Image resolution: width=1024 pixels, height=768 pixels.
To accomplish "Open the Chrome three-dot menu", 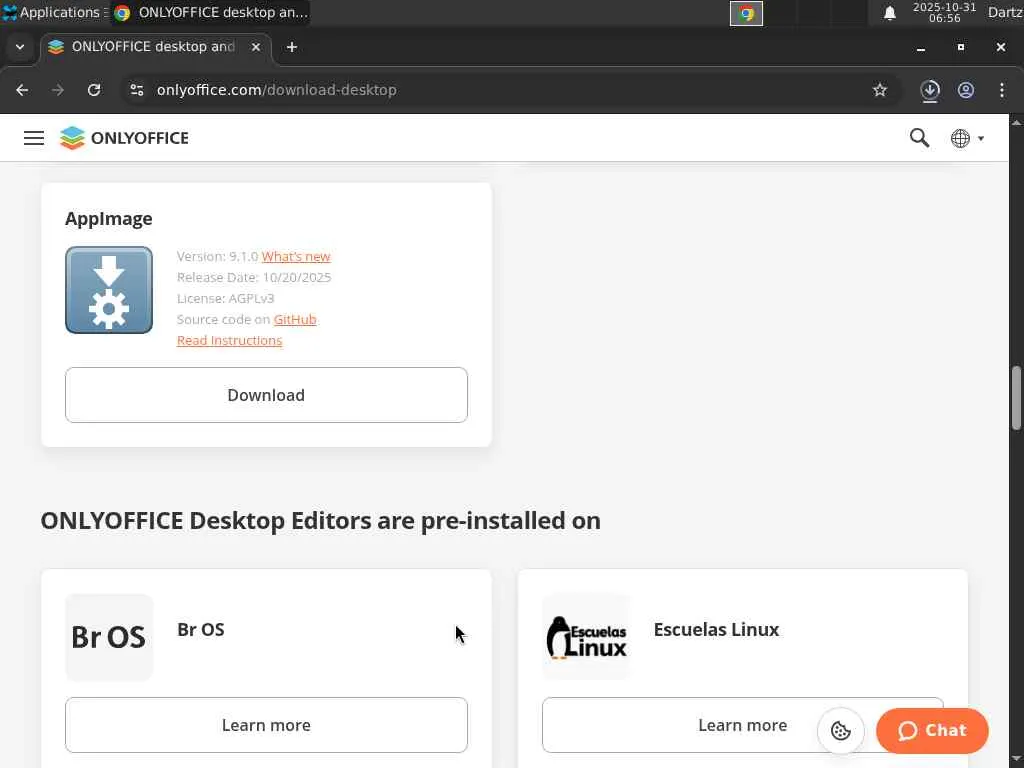I will [x=1002, y=90].
